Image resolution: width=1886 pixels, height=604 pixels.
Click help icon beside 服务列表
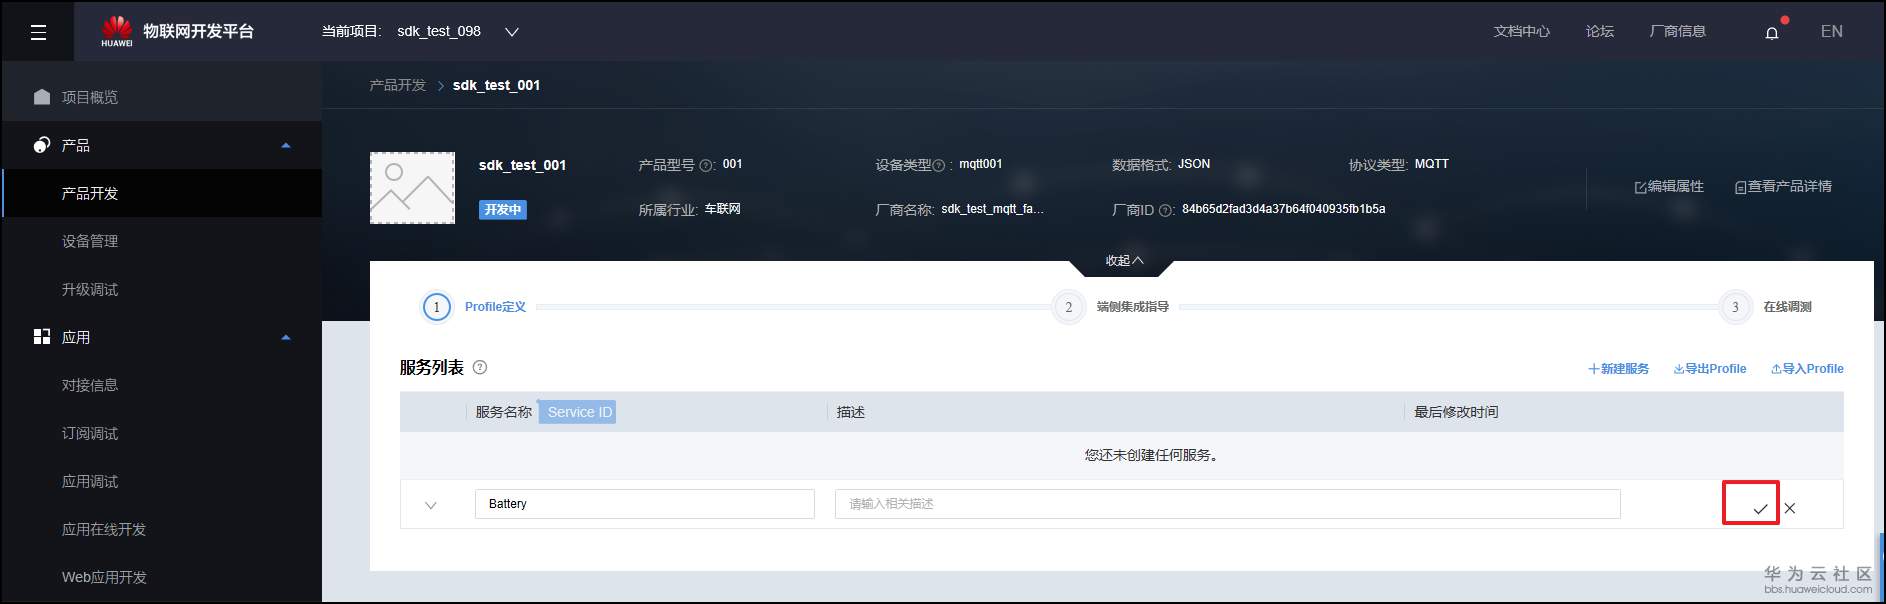click(480, 367)
